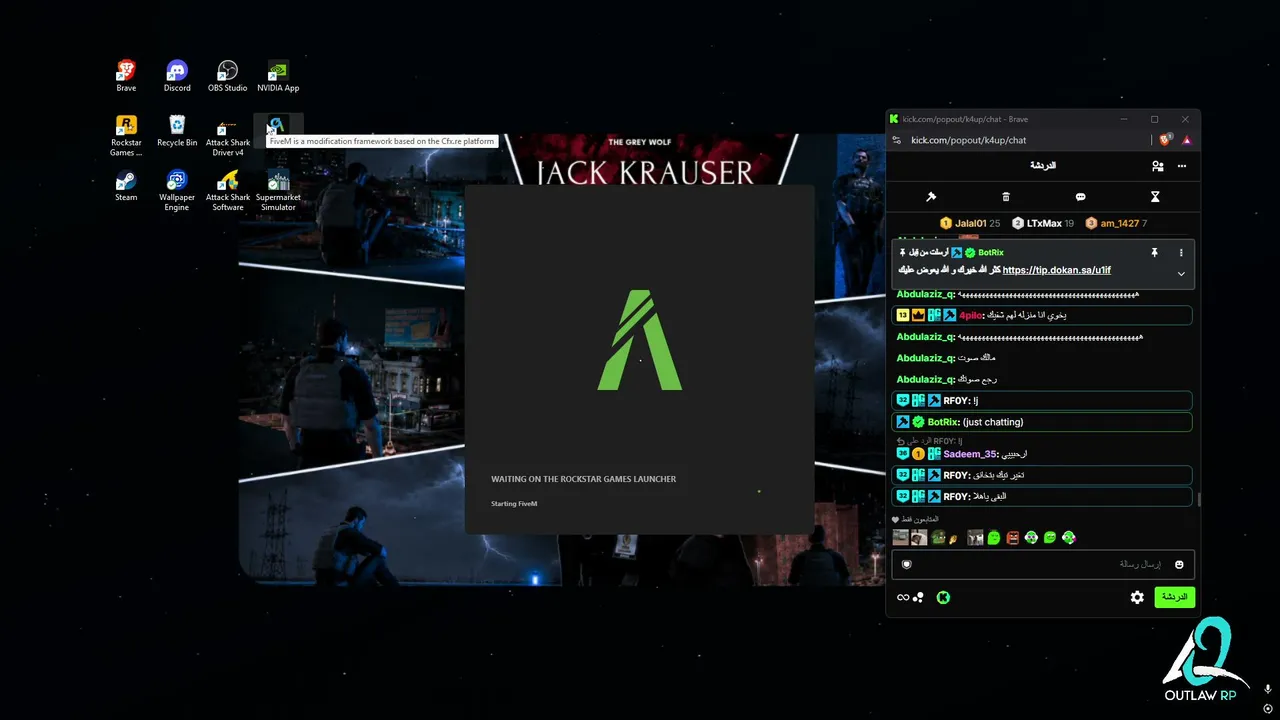Click am_1427 on the gift leaderboard
Screen dimensions: 1280x720
coord(1116,223)
